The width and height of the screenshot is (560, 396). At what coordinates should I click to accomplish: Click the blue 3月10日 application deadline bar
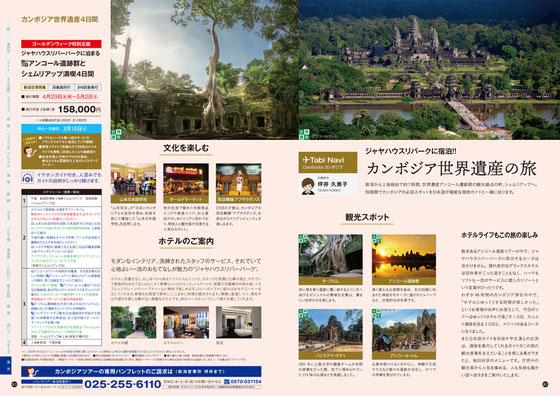click(x=61, y=129)
